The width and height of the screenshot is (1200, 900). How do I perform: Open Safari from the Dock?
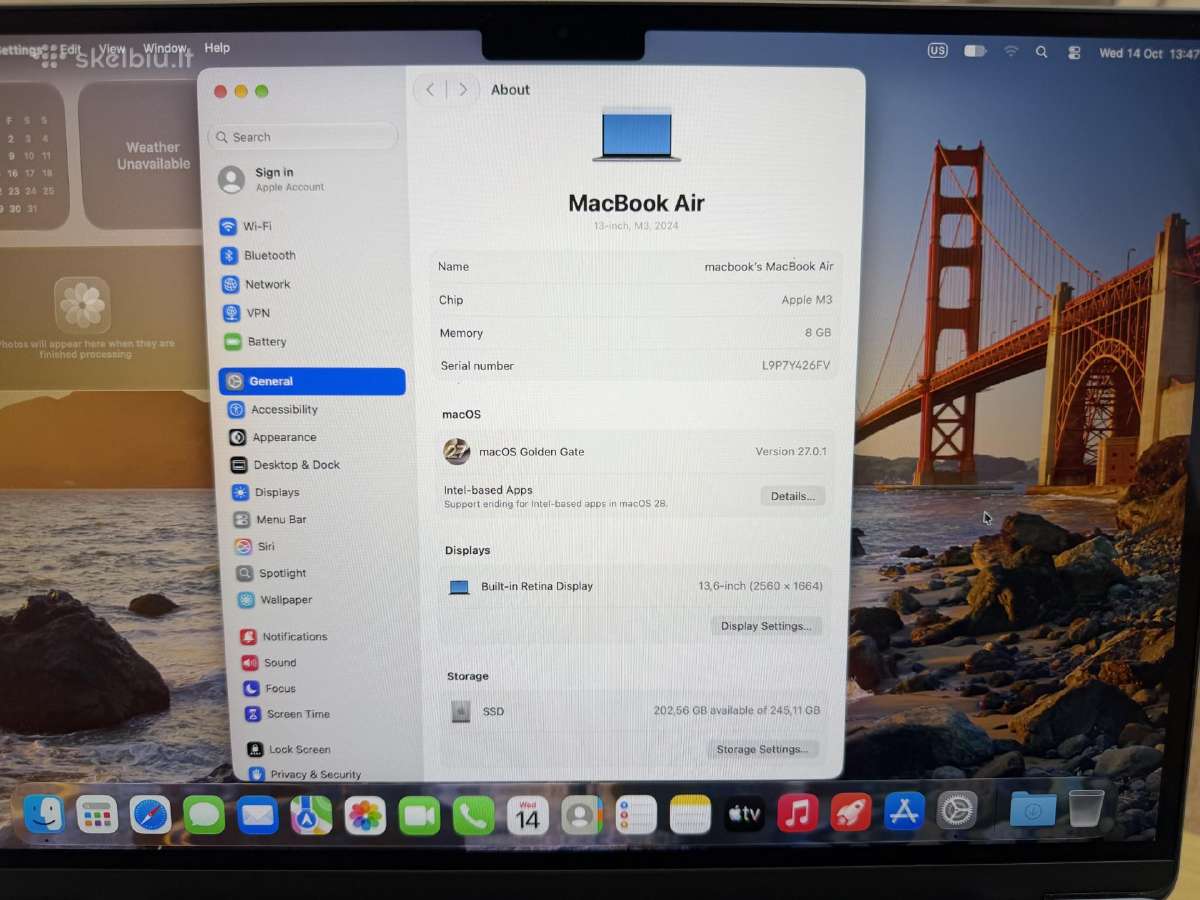[x=150, y=815]
